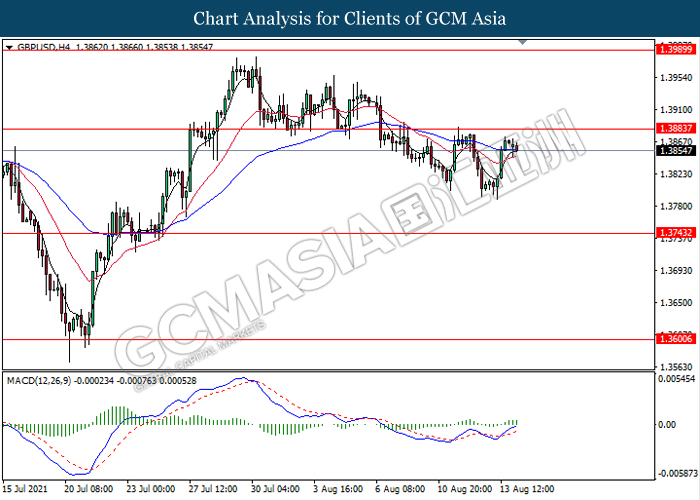Image resolution: width=700 pixels, height=500 pixels.
Task: Click the 3 Aug 16:00 time label
Action: click(338, 489)
